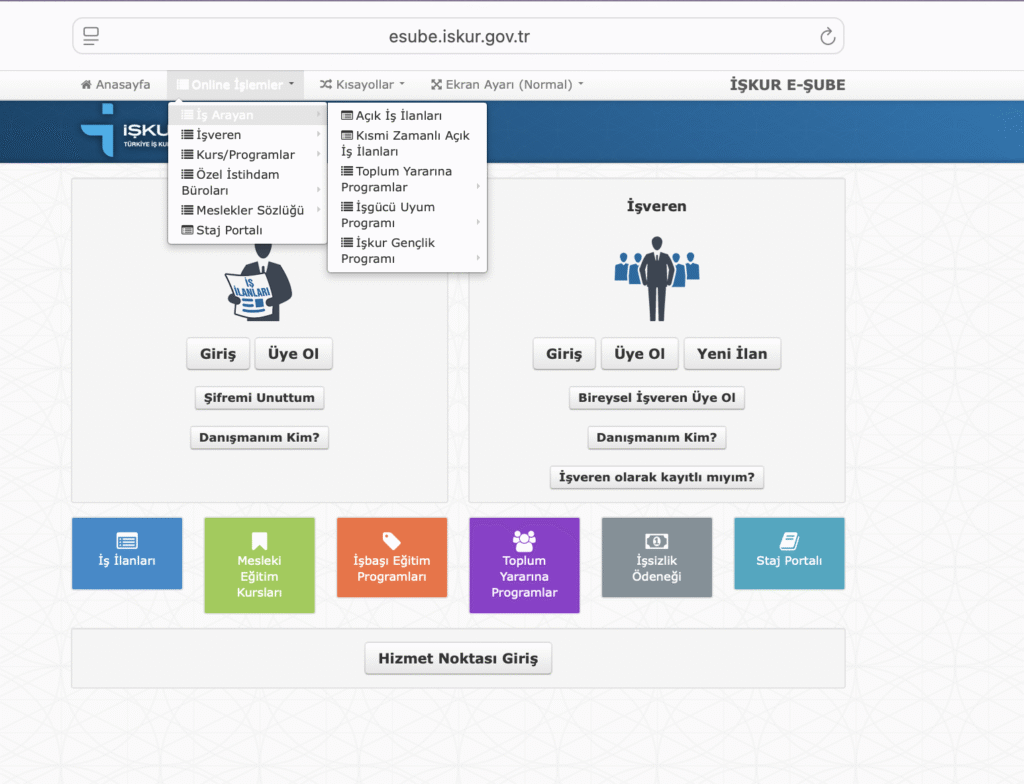The image size is (1024, 784).
Task: Click the address bar URL field
Action: tap(458, 37)
